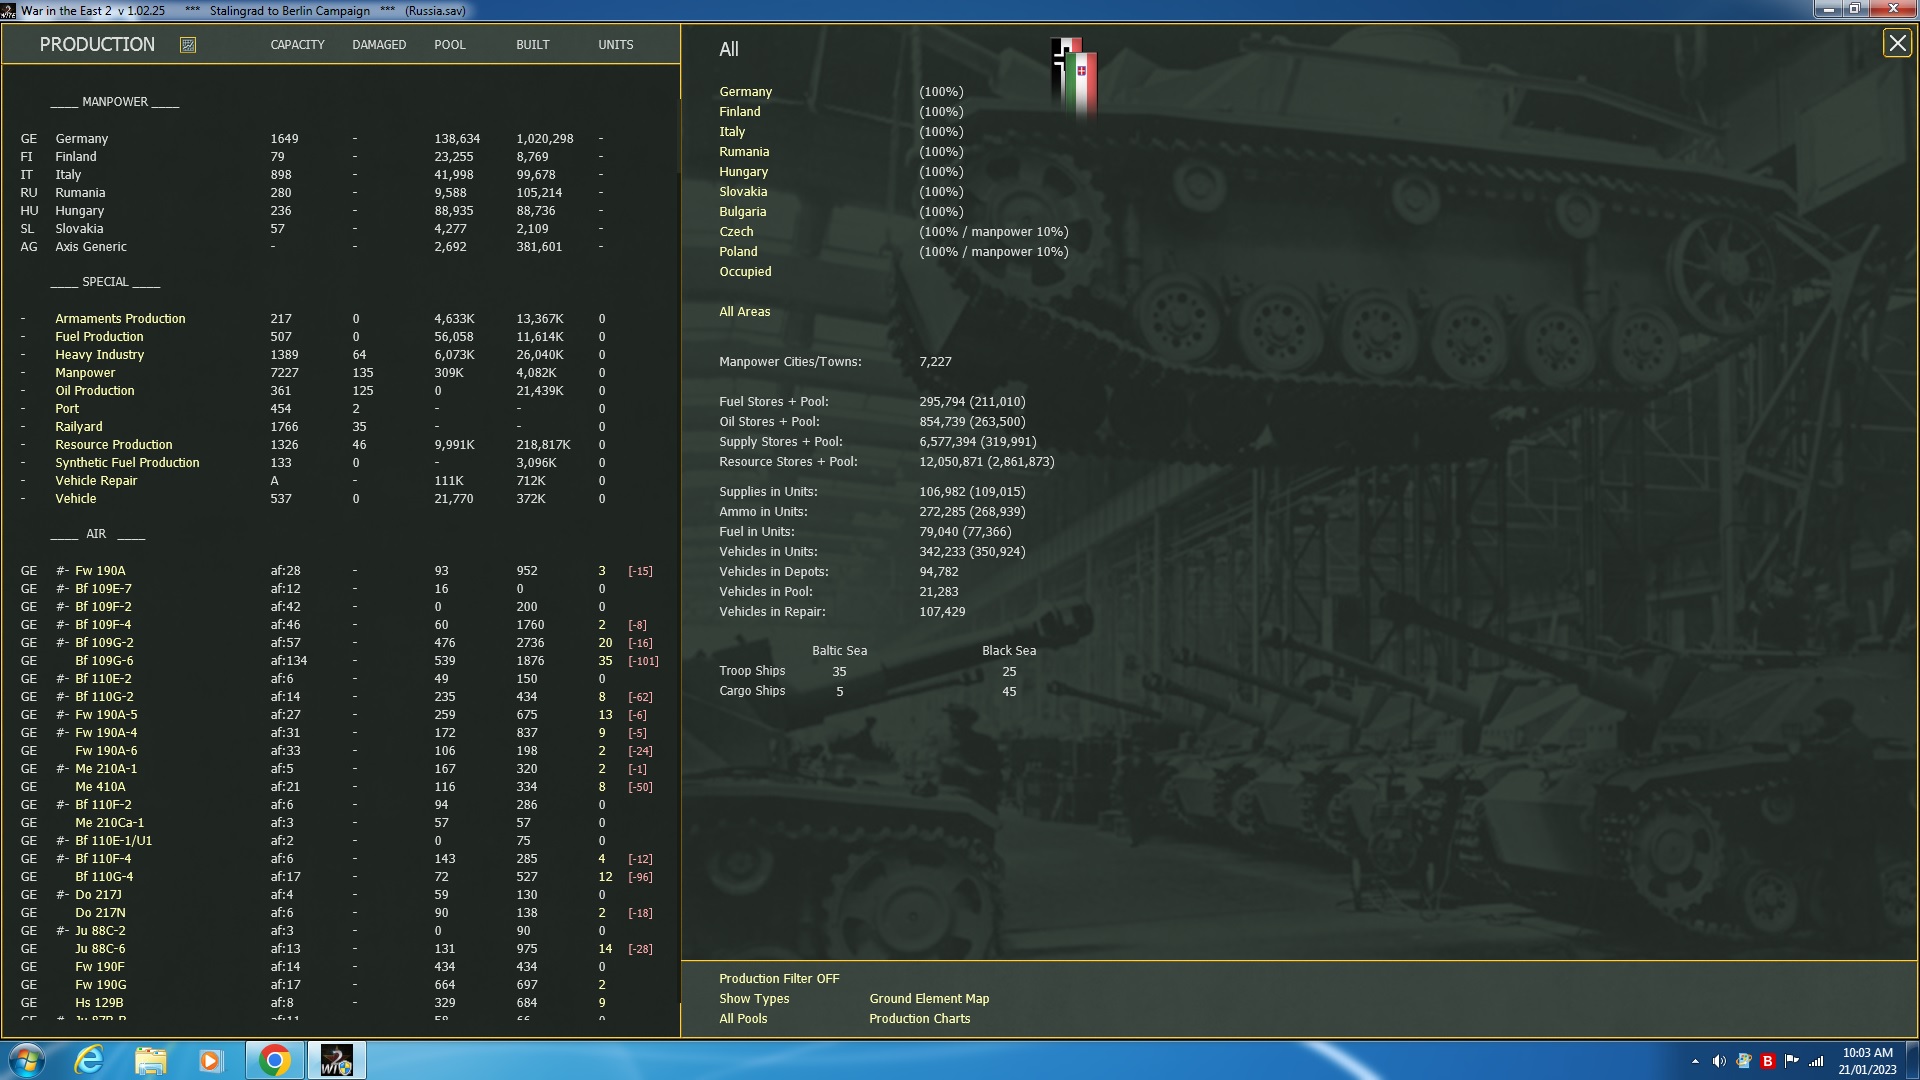Click the network signal icon in the tray
Image resolution: width=1920 pixels, height=1080 pixels.
[x=1814, y=1059]
